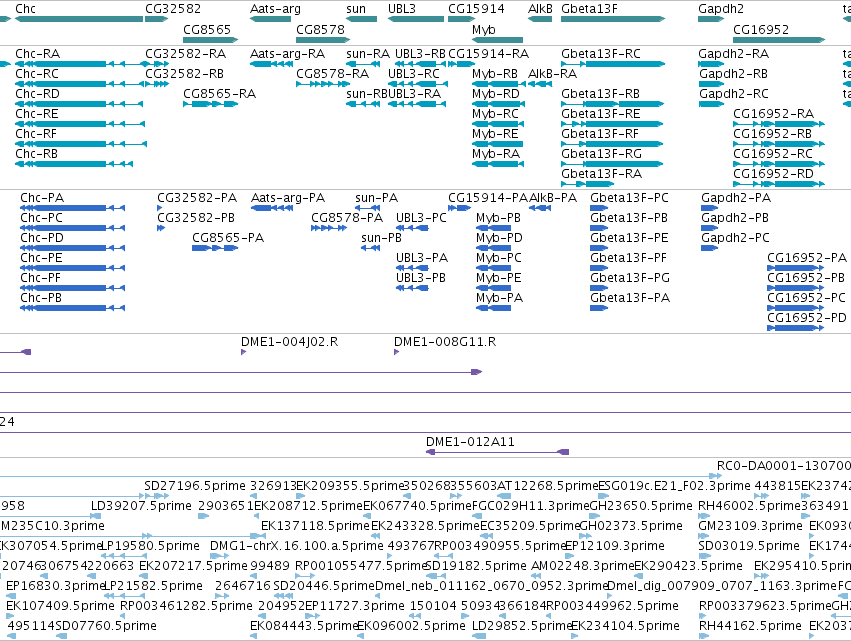Select the CG8565 gene bar
This screenshot has height=641, width=851.
[x=211, y=40]
